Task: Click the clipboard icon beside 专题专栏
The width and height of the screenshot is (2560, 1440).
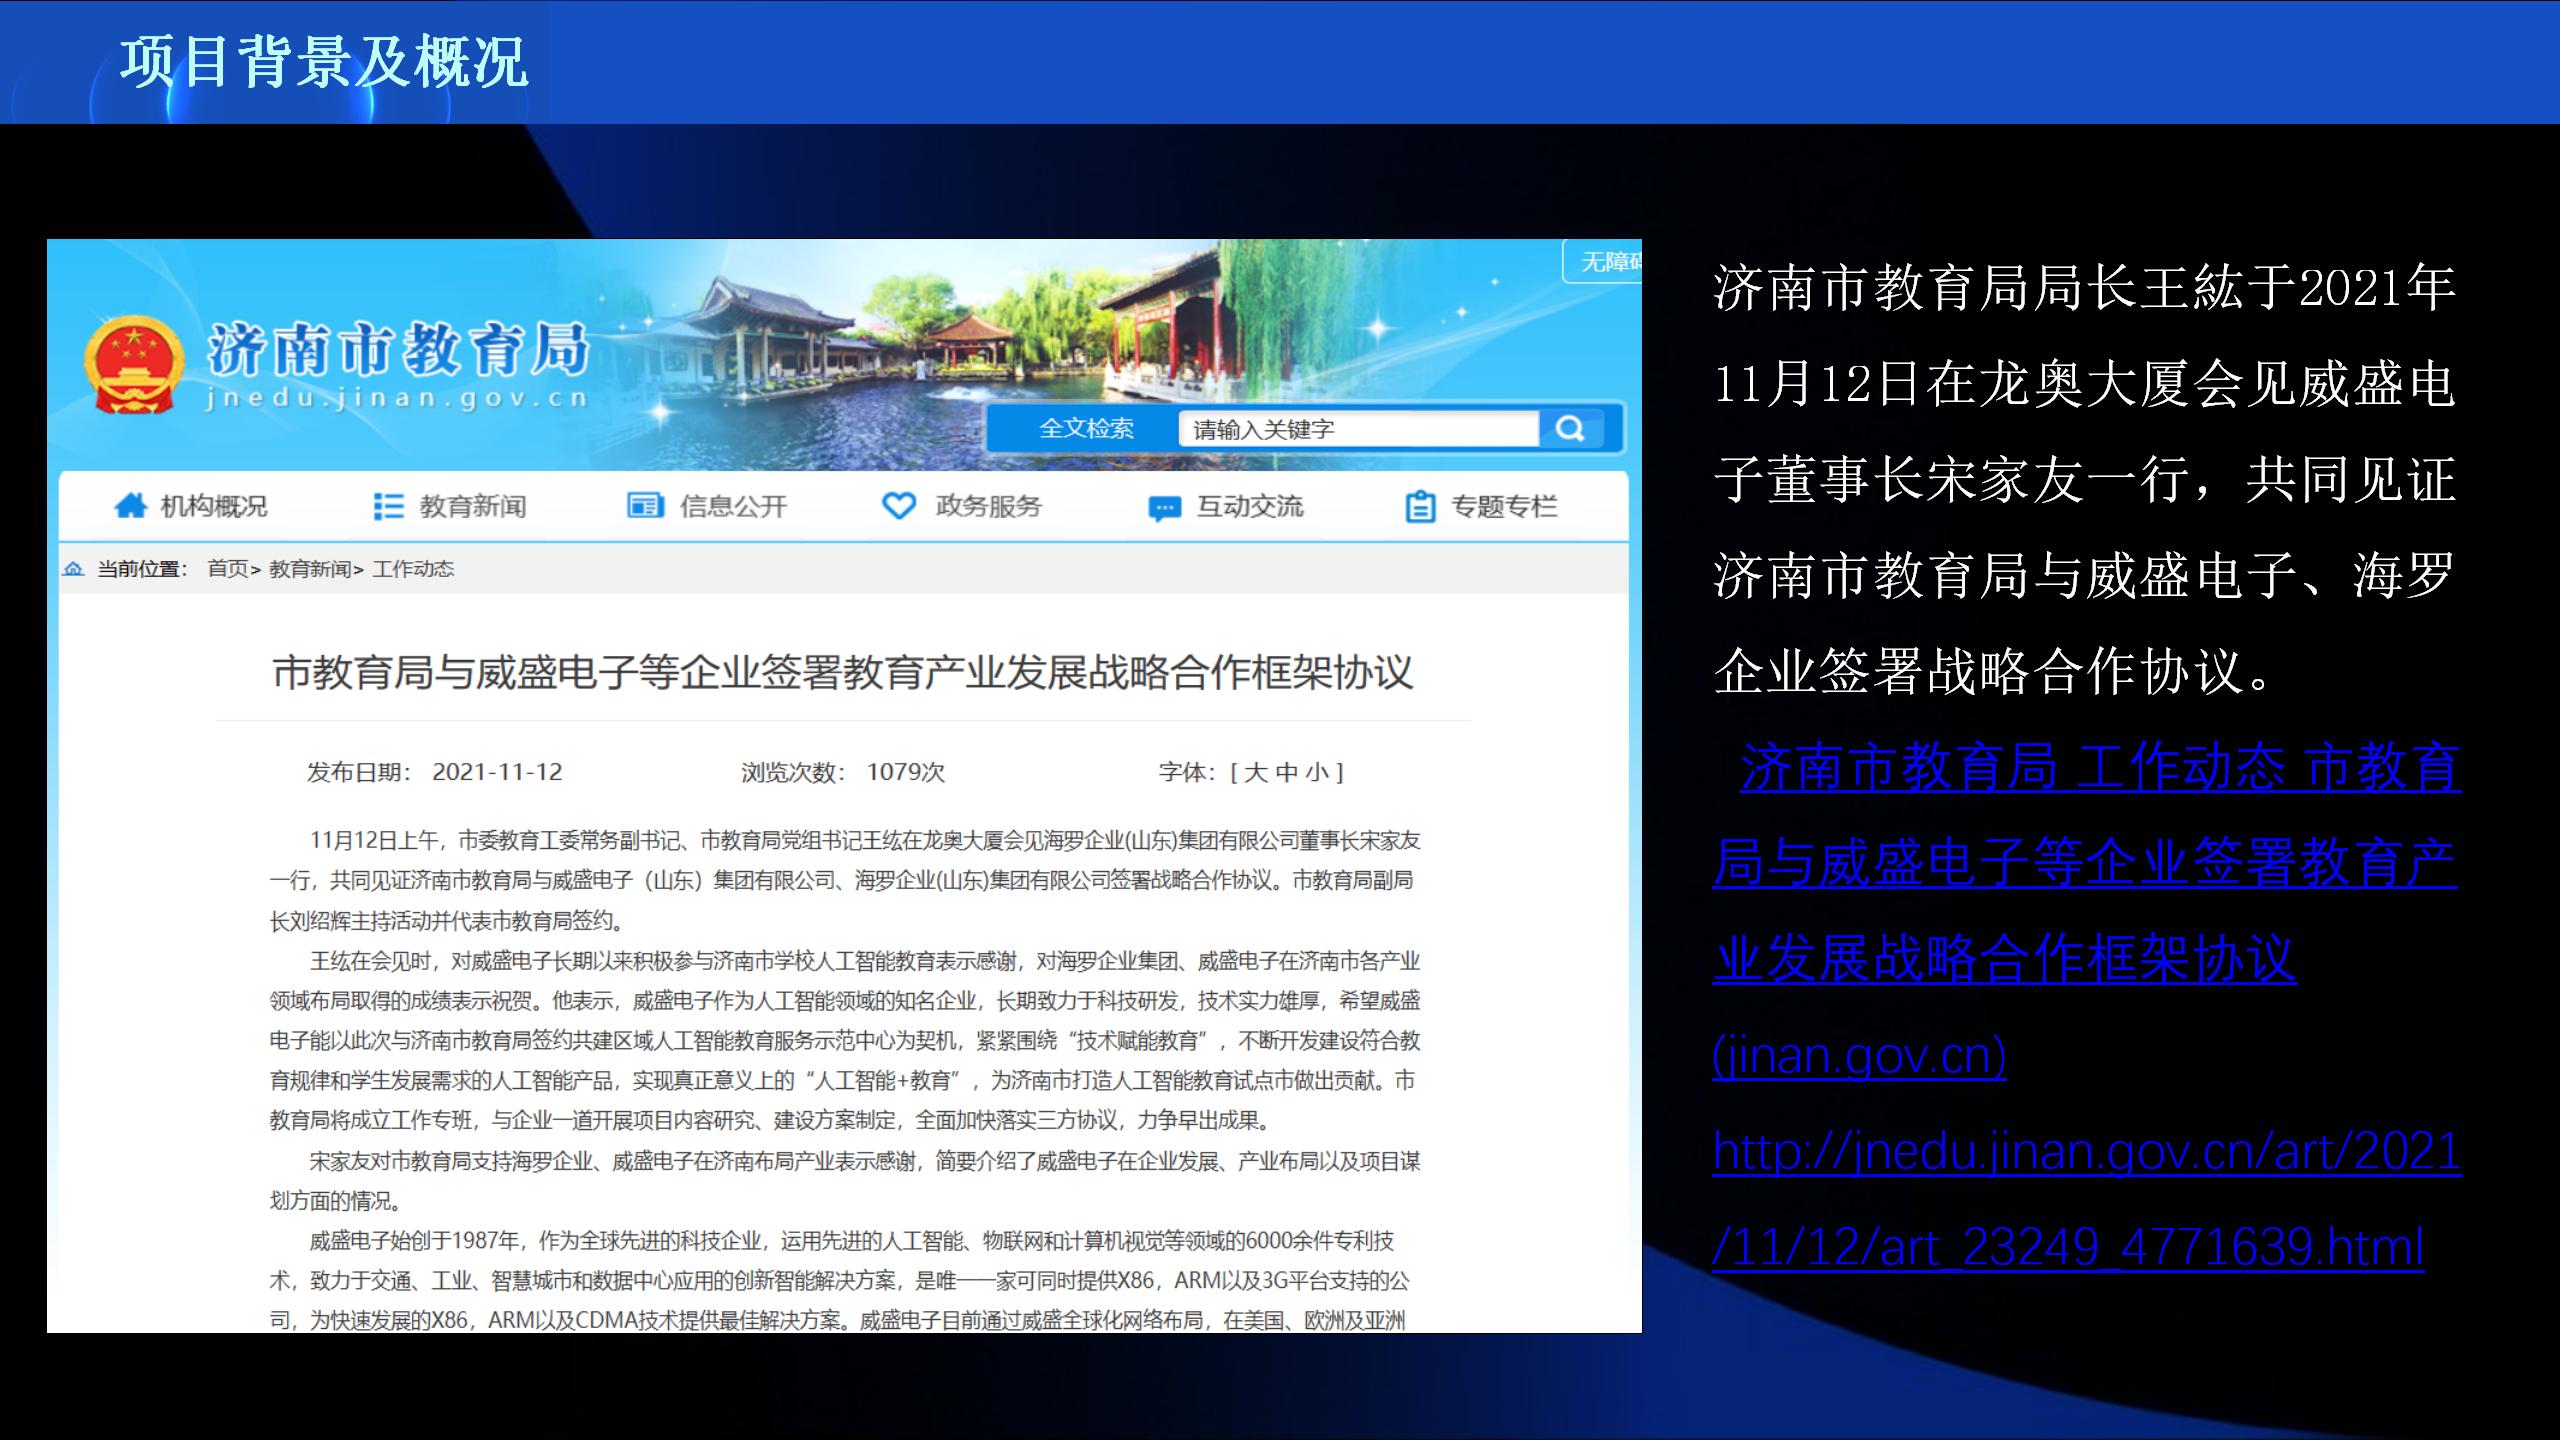Action: tap(1420, 507)
